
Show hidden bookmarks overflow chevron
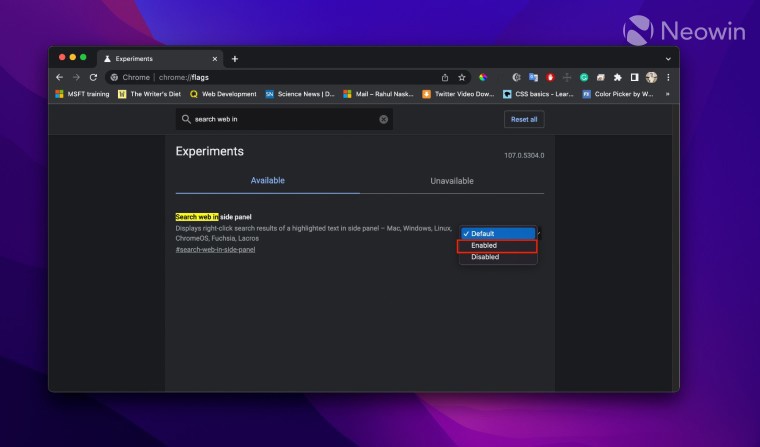click(667, 94)
